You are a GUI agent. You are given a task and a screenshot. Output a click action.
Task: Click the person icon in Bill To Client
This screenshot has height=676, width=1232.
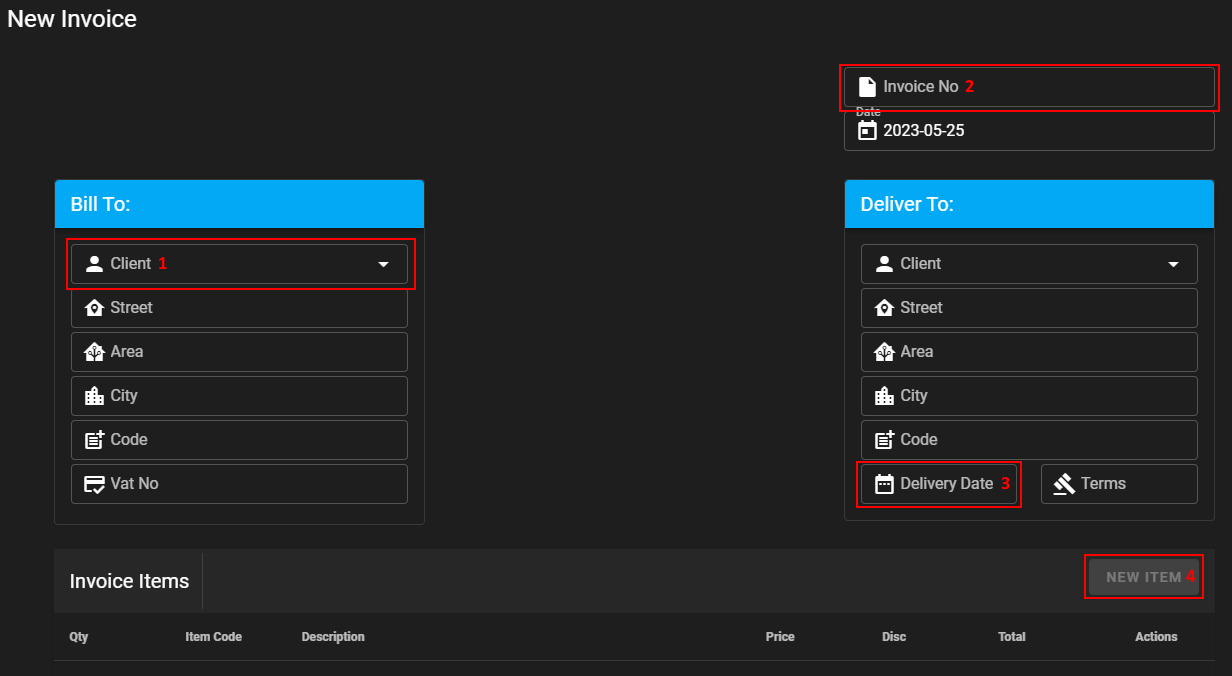[95, 264]
